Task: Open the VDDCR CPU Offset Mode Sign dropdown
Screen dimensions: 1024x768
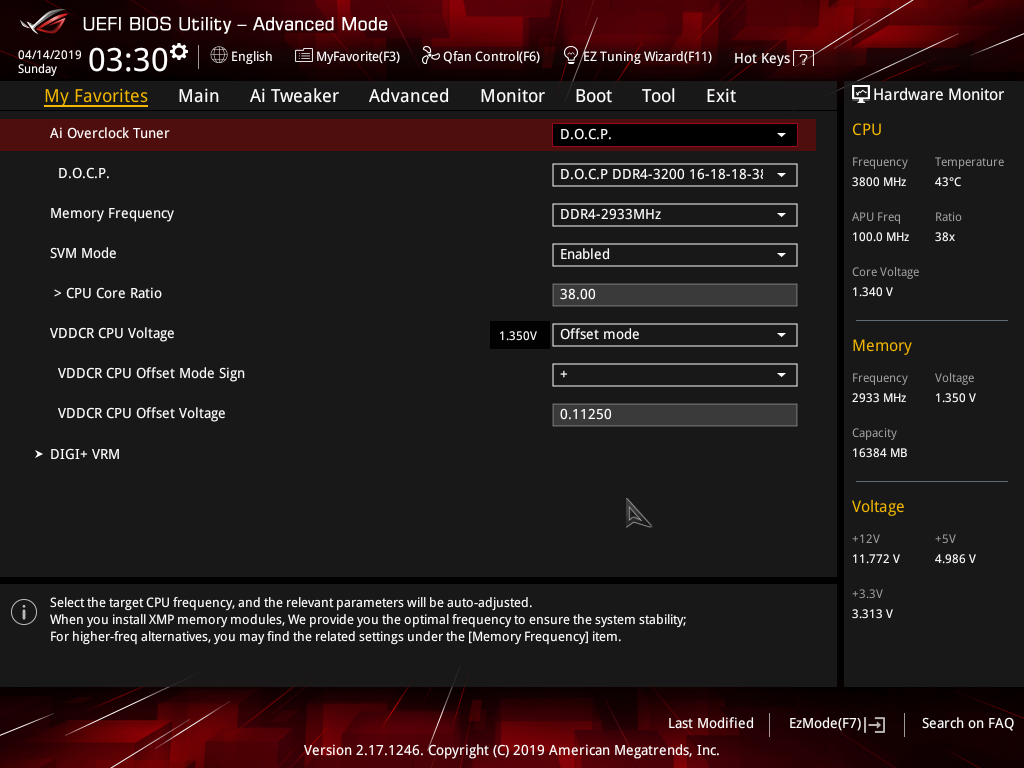Action: 675,375
